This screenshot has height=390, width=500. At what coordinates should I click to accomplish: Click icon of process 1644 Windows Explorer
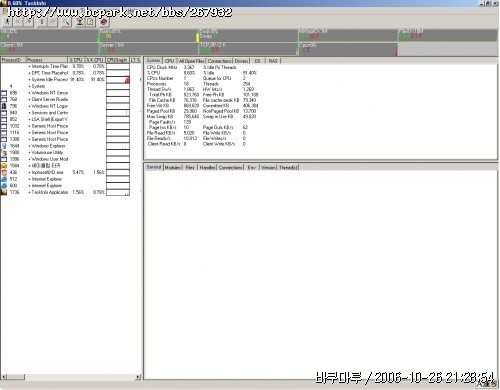4,146
